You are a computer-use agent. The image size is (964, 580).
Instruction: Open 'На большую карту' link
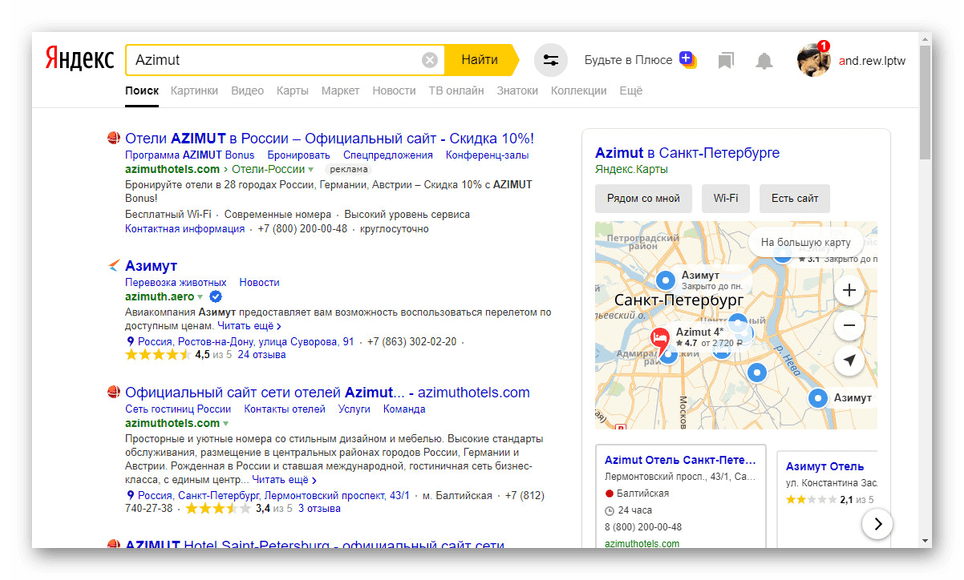(x=805, y=242)
